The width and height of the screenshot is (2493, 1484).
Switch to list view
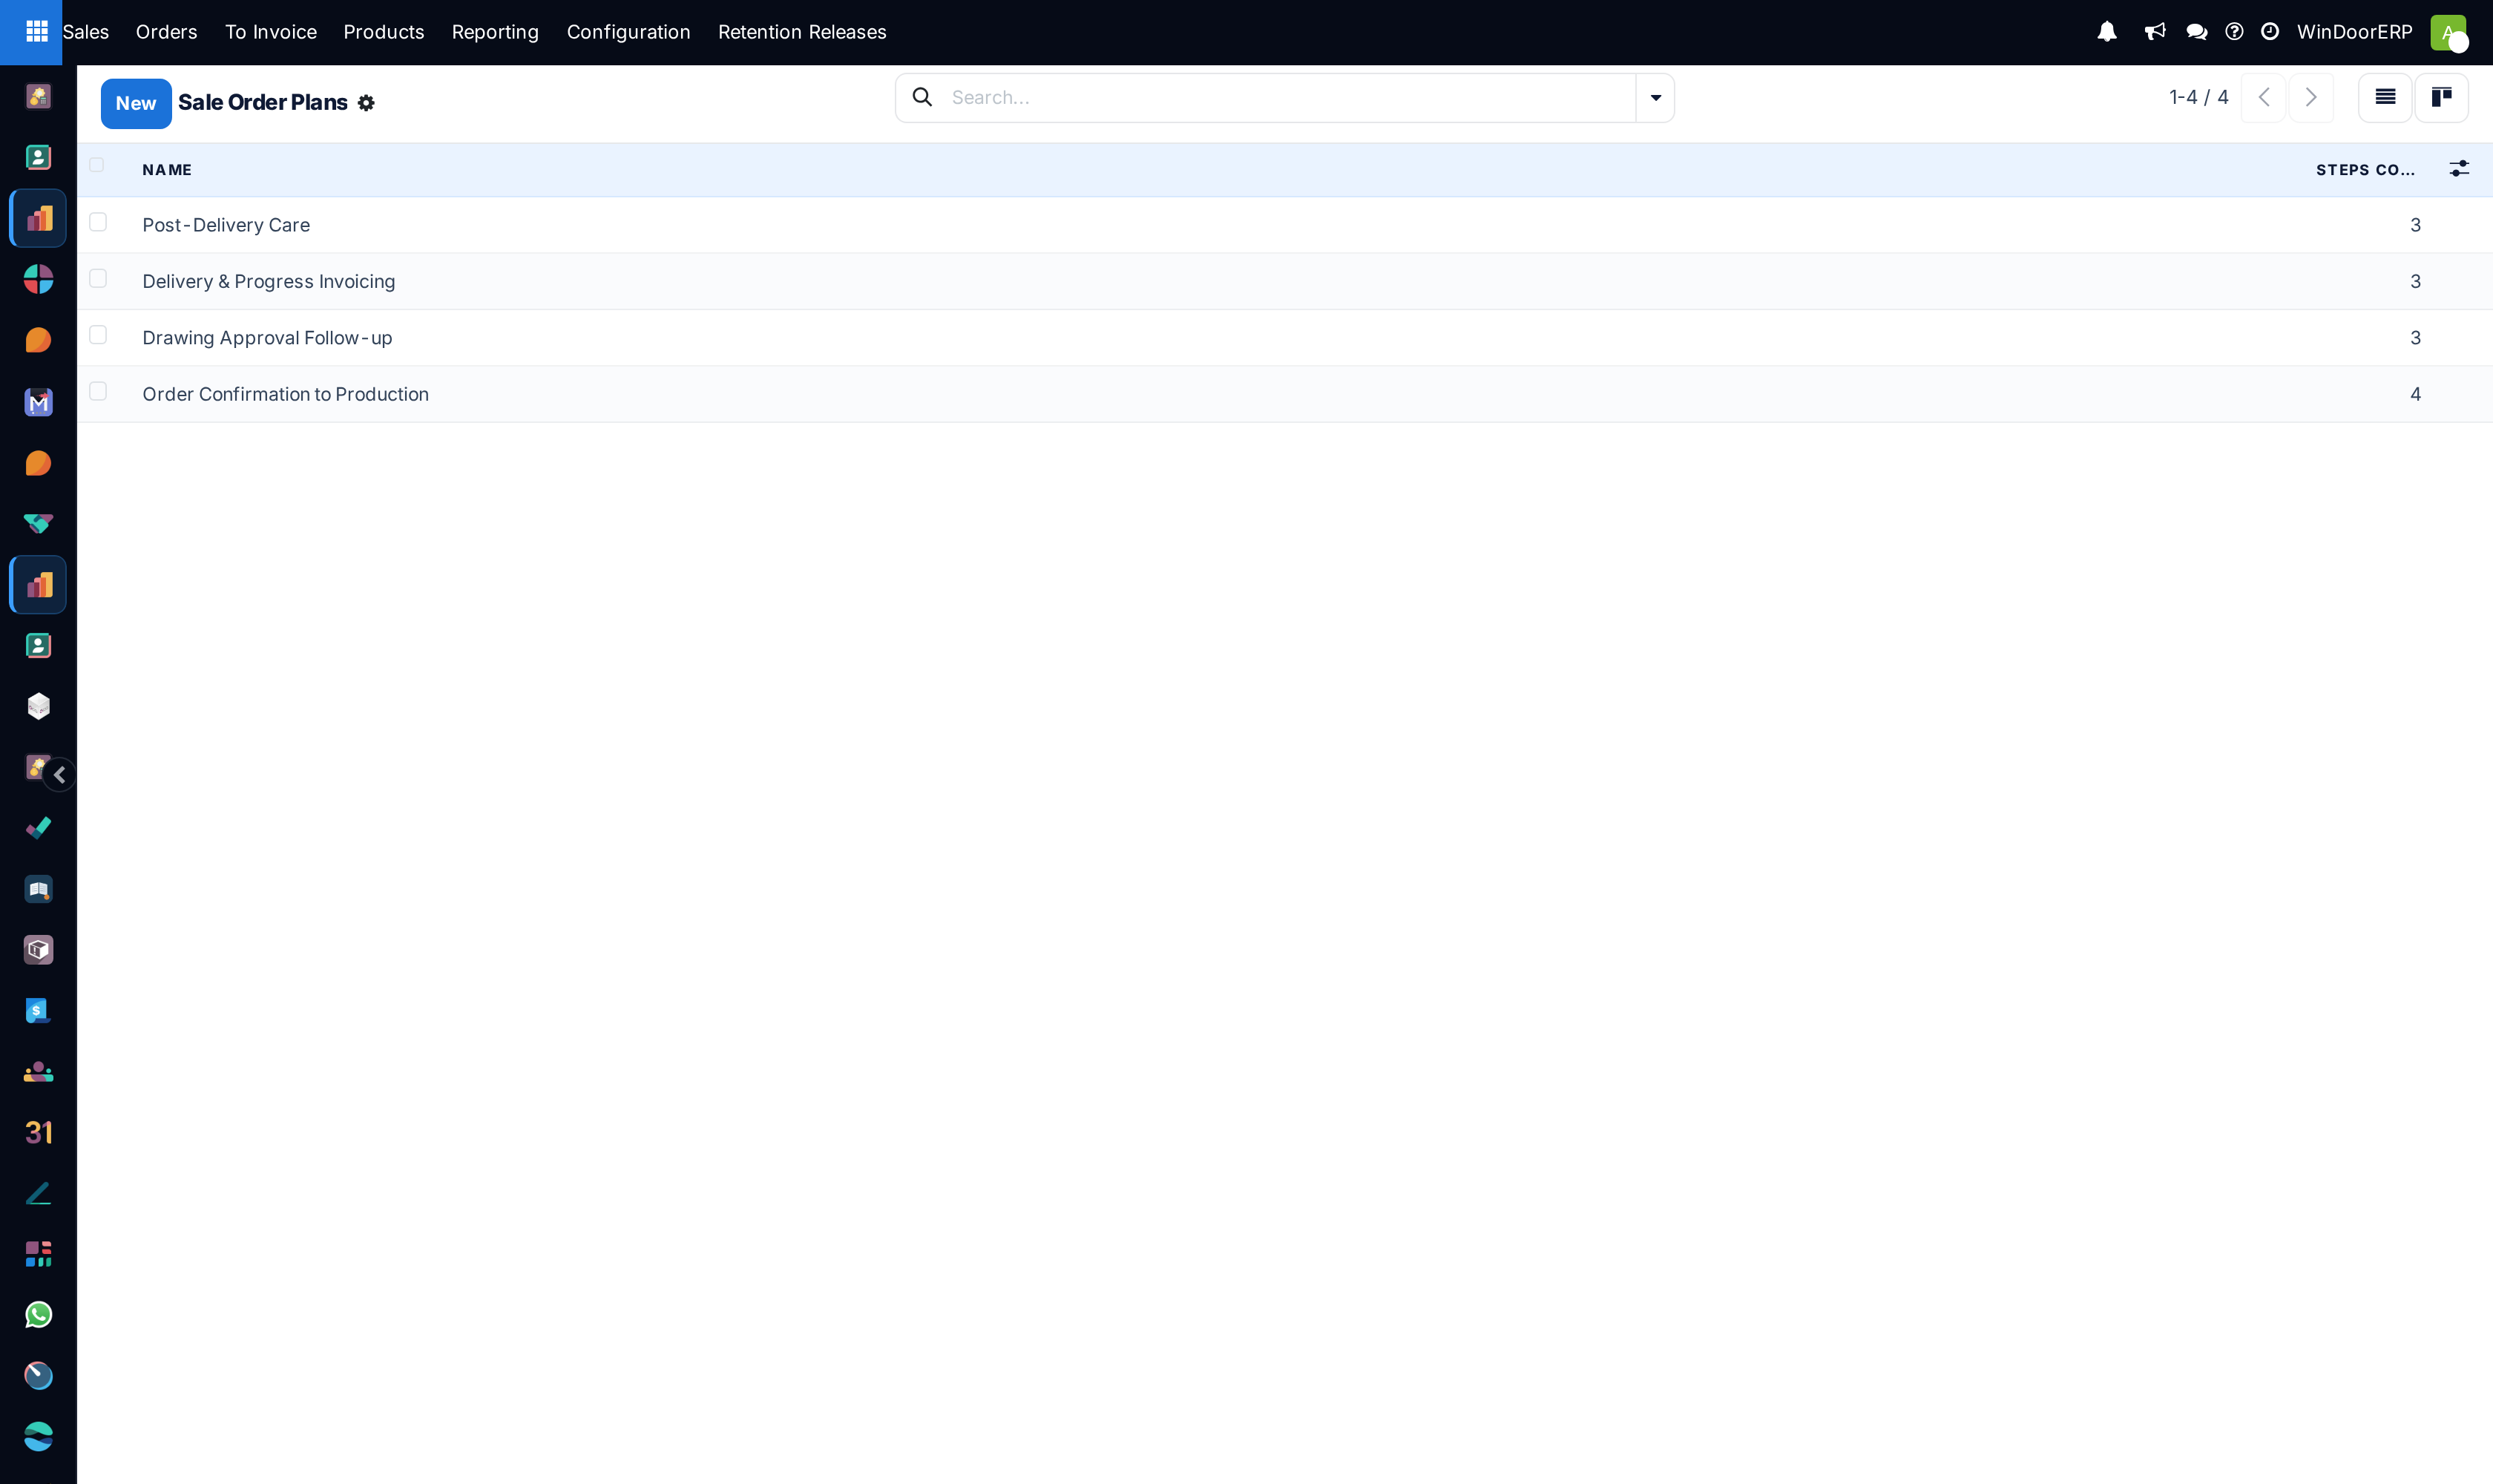(x=2385, y=97)
